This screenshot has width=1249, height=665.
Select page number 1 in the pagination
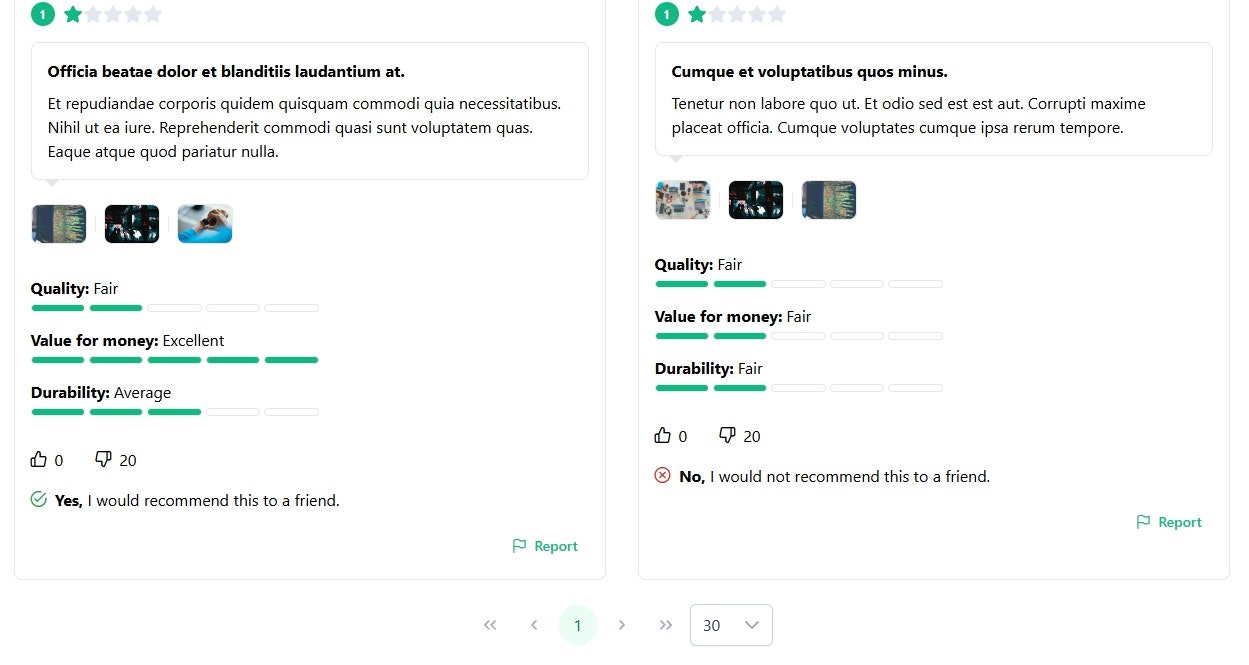(x=578, y=624)
